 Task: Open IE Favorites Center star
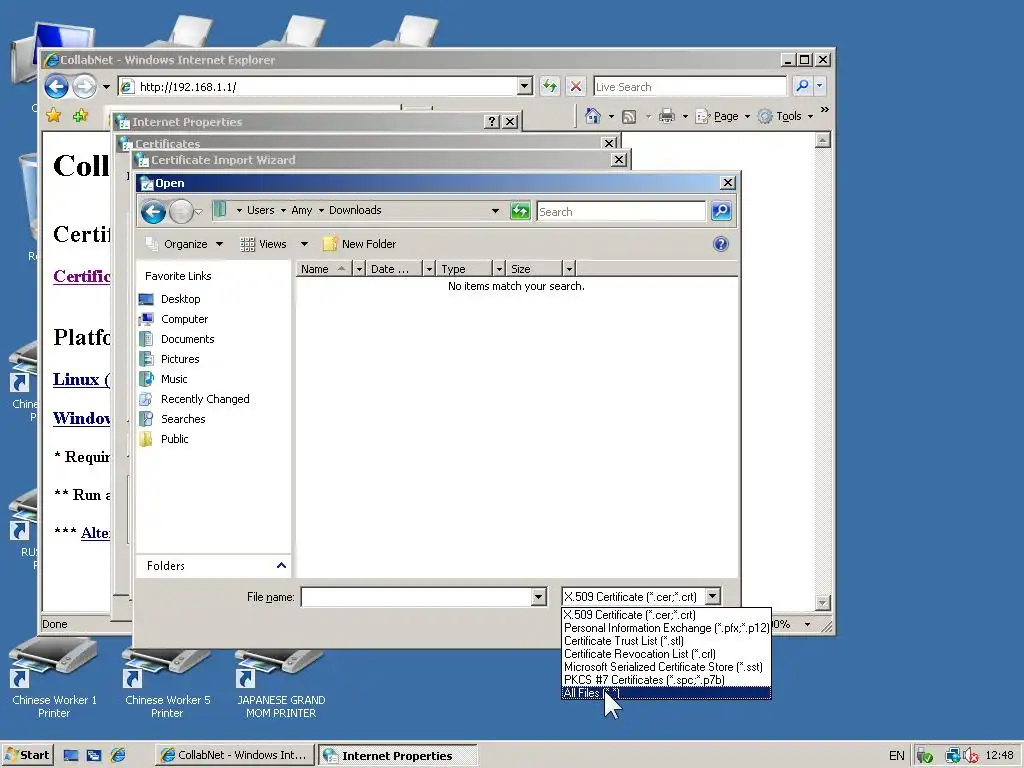(x=54, y=116)
